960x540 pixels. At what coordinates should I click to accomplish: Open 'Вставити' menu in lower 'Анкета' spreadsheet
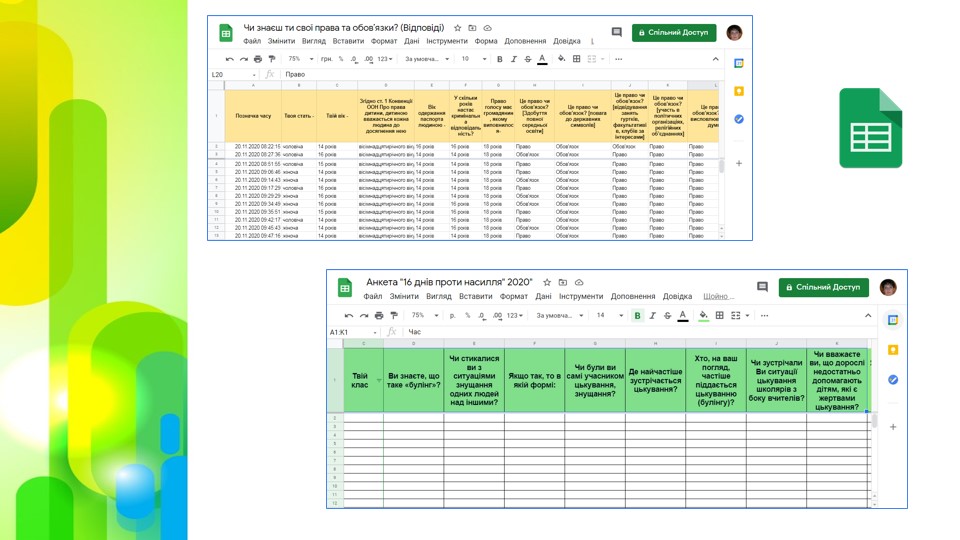click(x=475, y=296)
